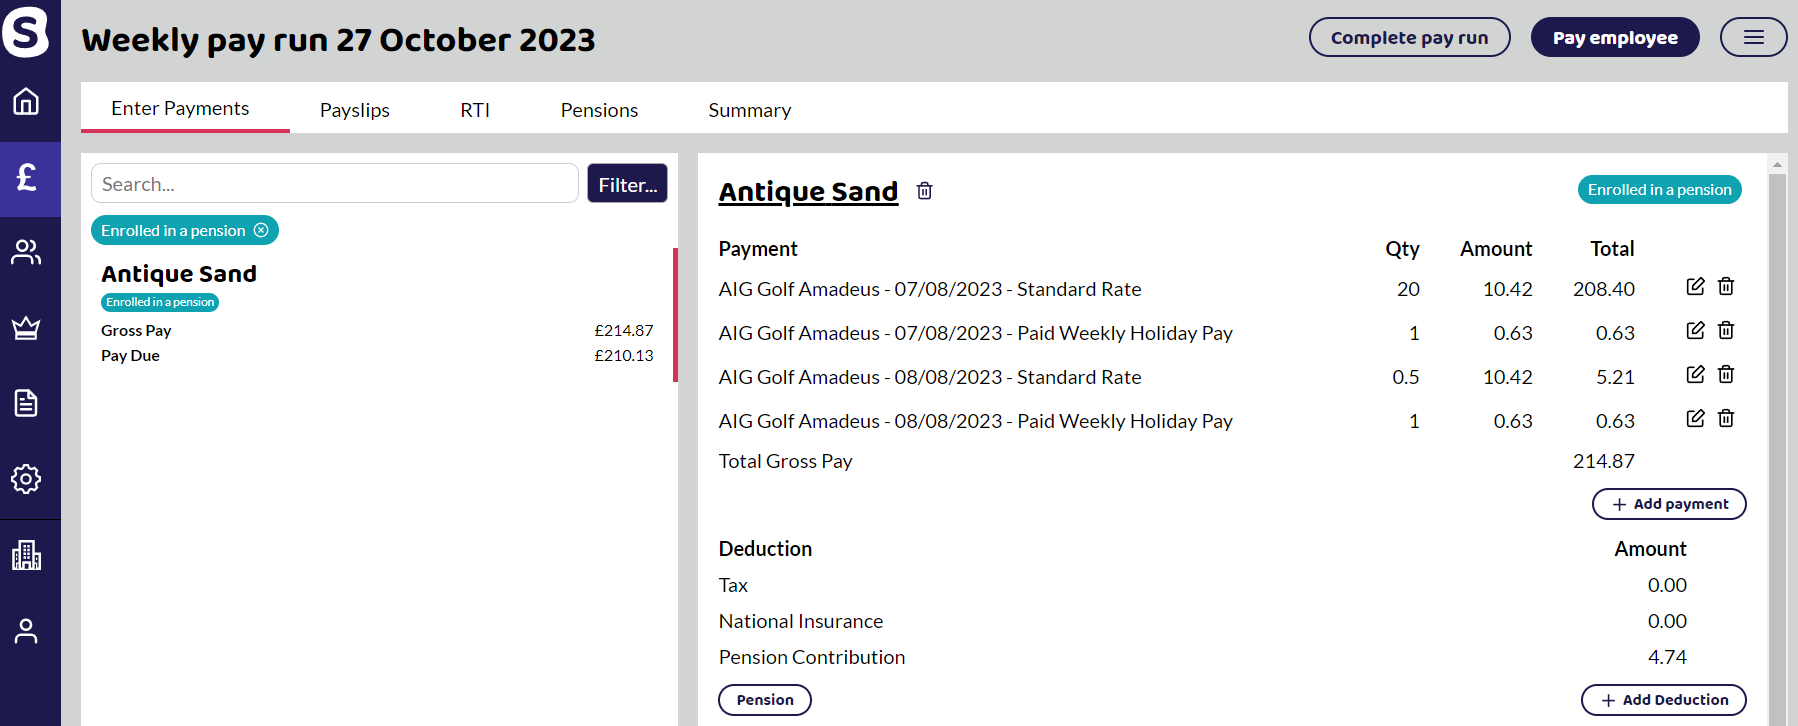Click the scrollbar up arrow in details panel

pyautogui.click(x=1777, y=164)
